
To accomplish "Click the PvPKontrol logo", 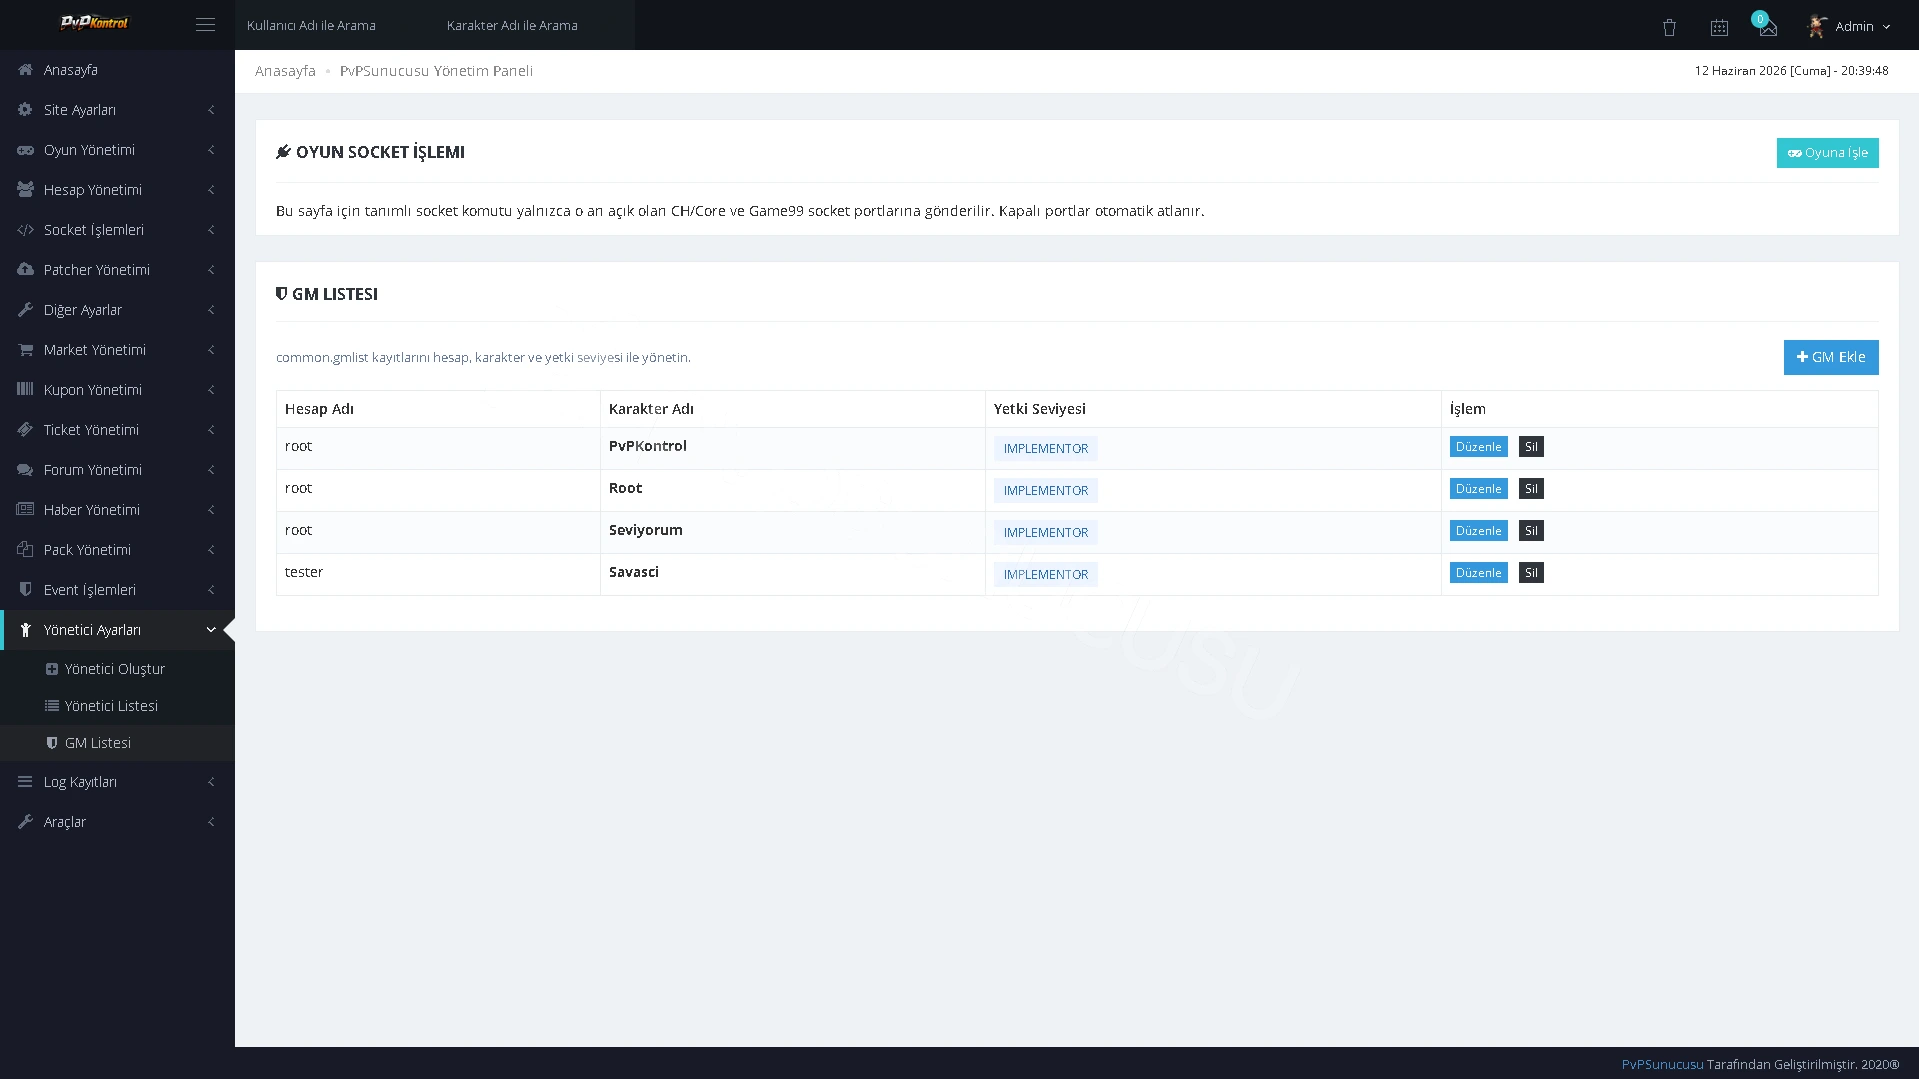I will 94,22.
